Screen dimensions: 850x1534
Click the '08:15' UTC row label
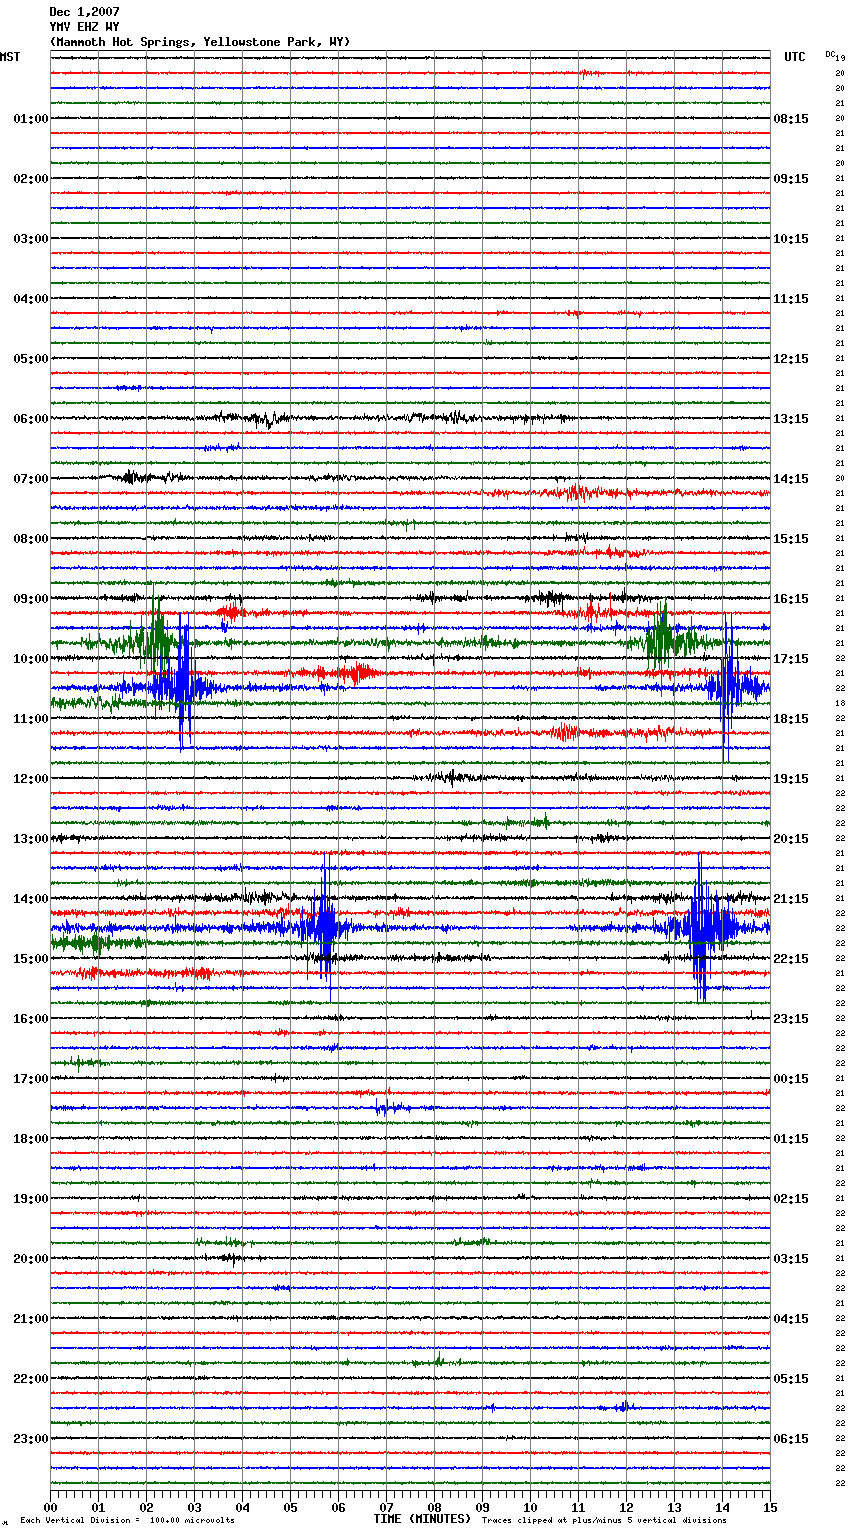791,119
